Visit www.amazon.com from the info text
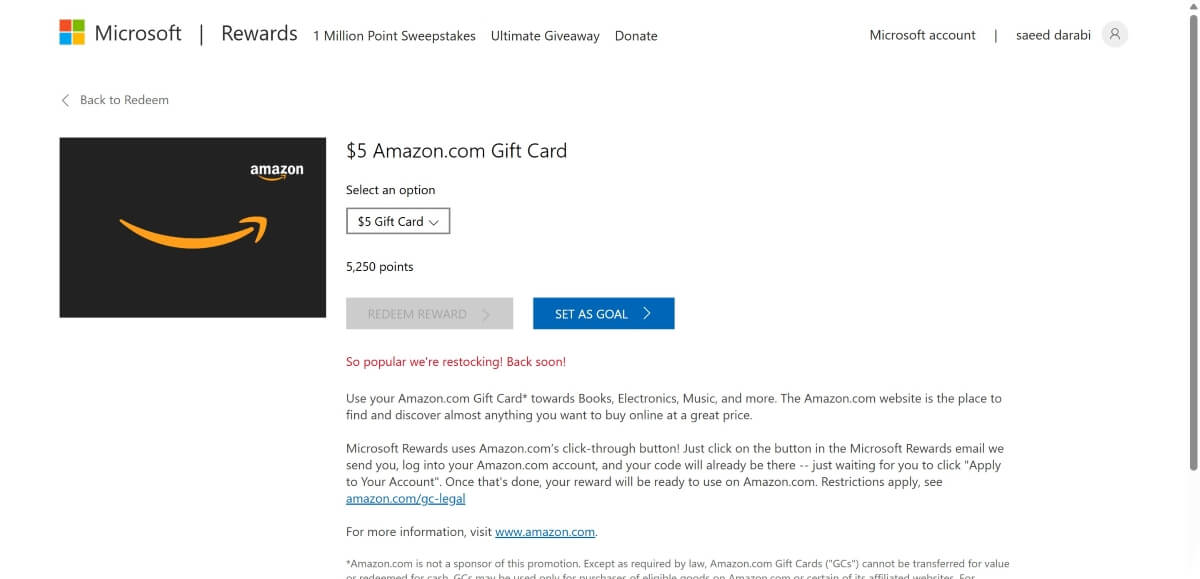The height and width of the screenshot is (579, 1200). [x=545, y=531]
